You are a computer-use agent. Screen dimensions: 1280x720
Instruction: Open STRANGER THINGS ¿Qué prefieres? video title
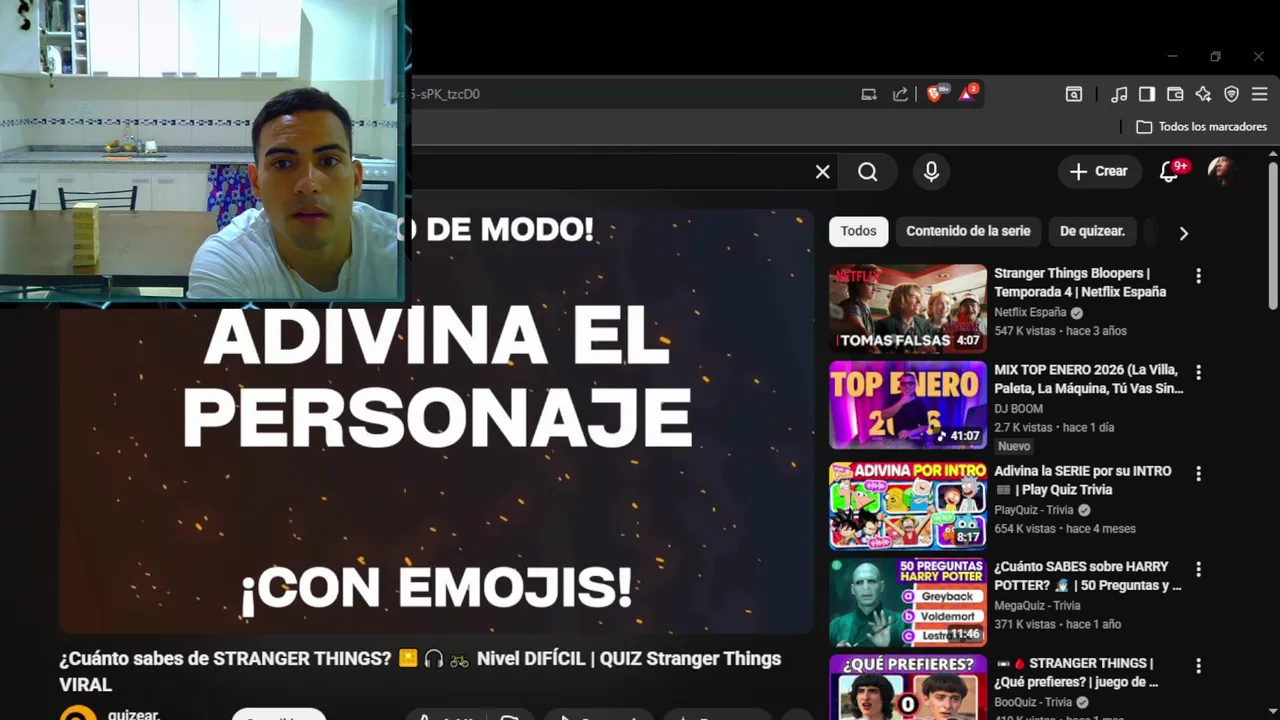tap(1076, 673)
